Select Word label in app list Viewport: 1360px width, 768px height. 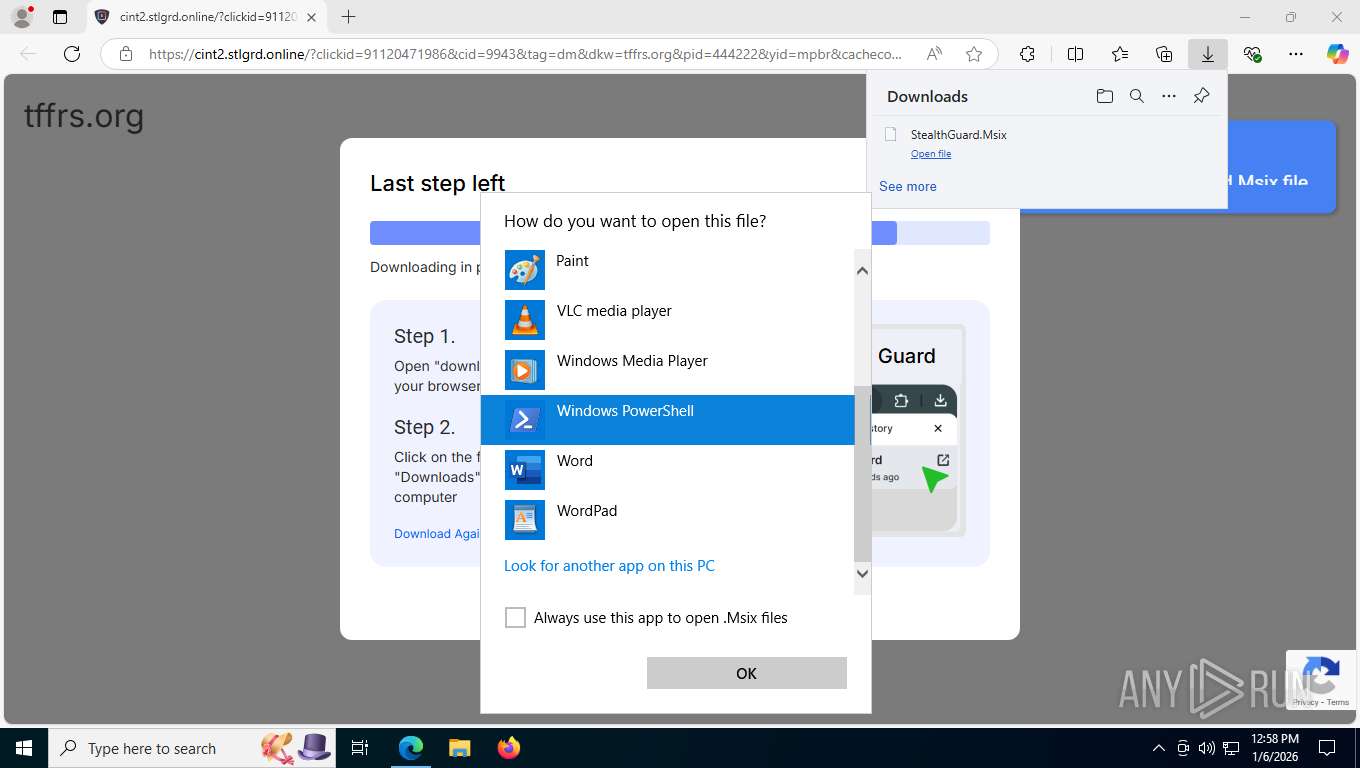[x=575, y=461]
